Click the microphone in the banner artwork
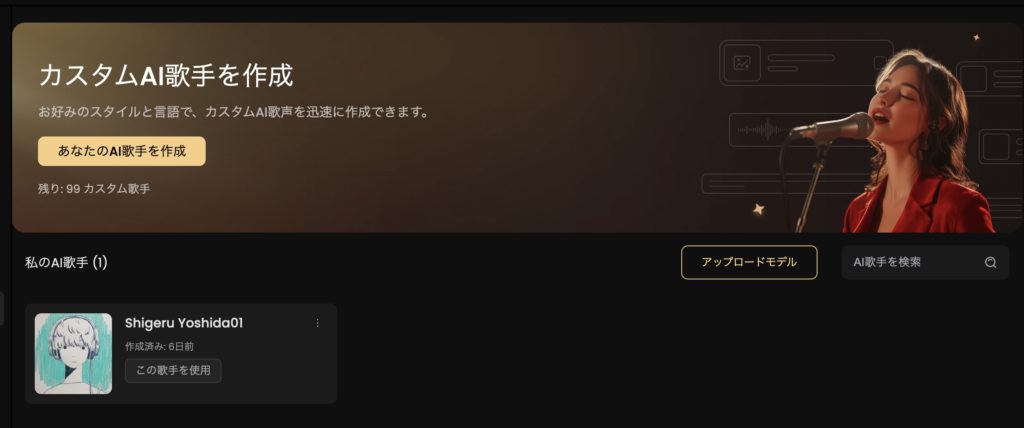 point(832,126)
